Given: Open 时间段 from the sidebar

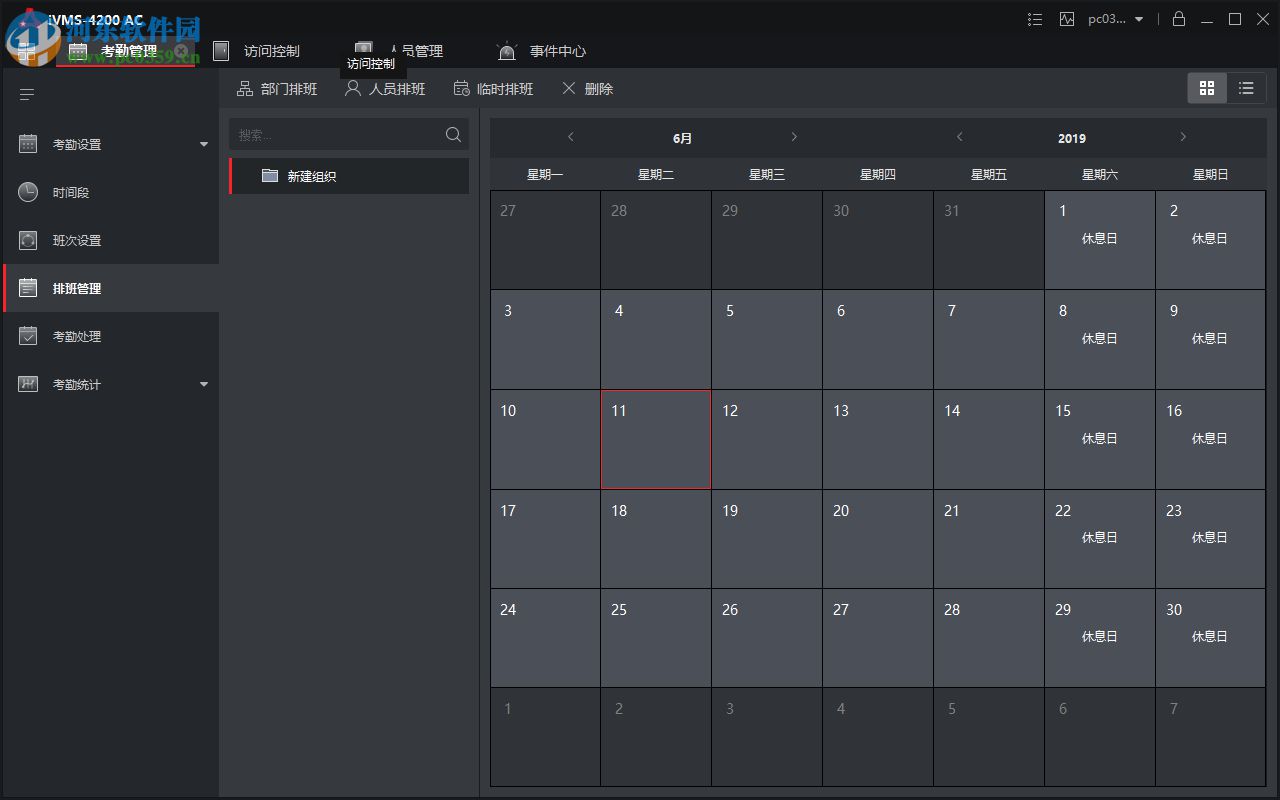Looking at the screenshot, I should point(111,192).
